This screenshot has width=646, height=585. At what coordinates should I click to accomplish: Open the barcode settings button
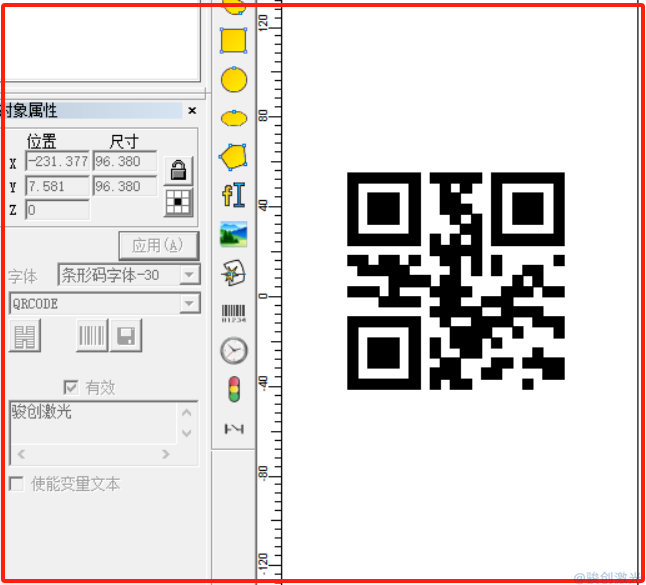click(92, 336)
